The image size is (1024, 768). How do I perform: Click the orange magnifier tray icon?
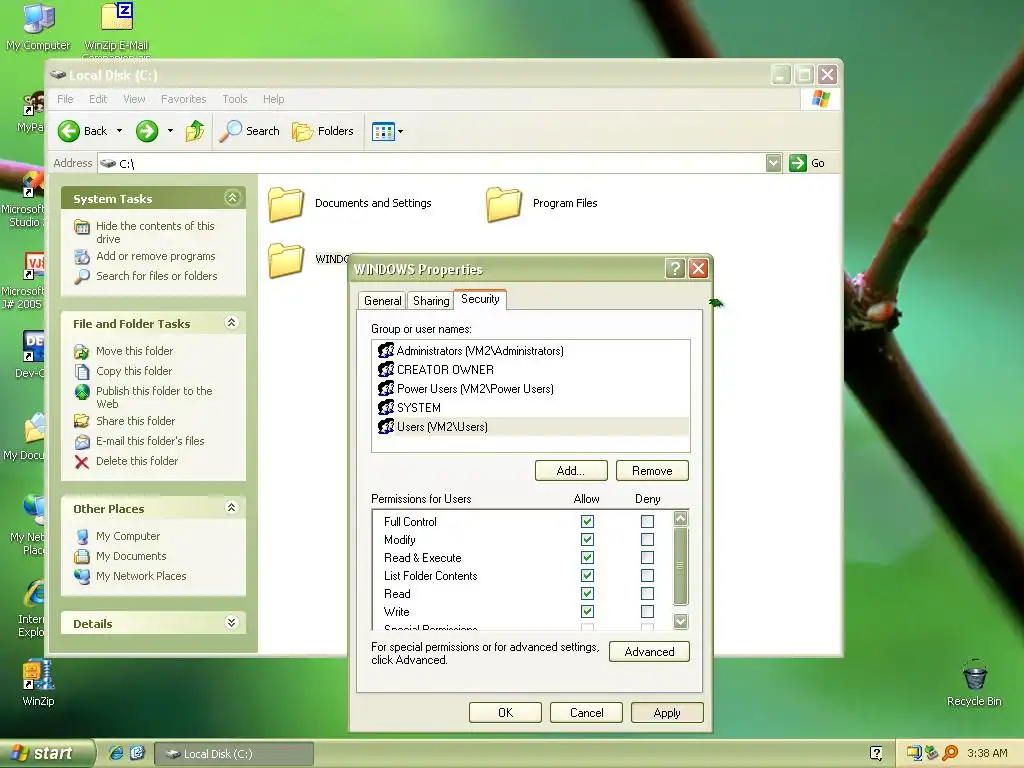pyautogui.click(x=950, y=753)
